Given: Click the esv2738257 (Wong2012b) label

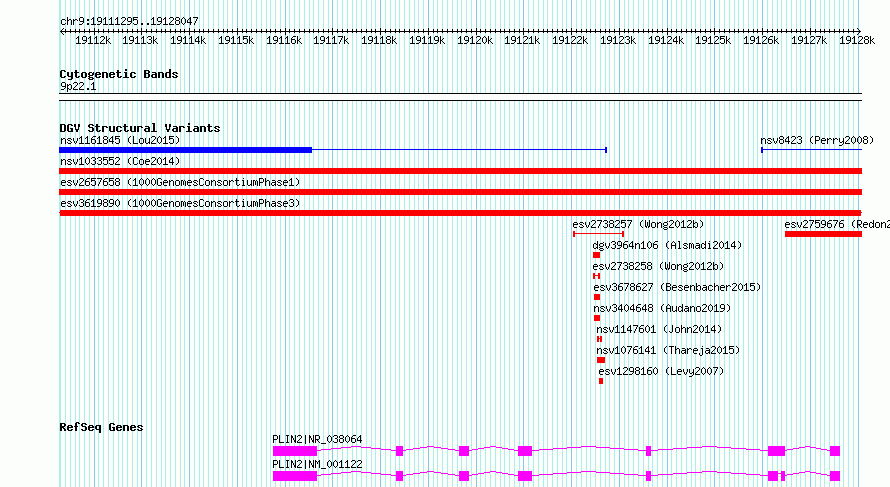Looking at the screenshot, I should point(638,224).
